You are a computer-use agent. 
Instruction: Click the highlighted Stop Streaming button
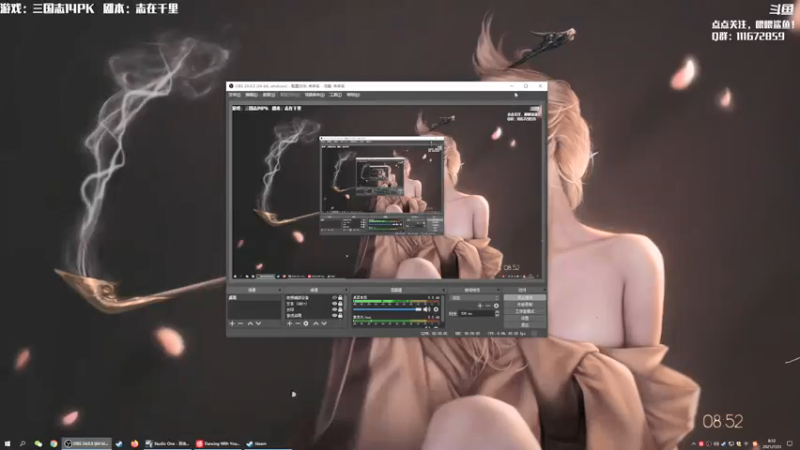pos(524,297)
